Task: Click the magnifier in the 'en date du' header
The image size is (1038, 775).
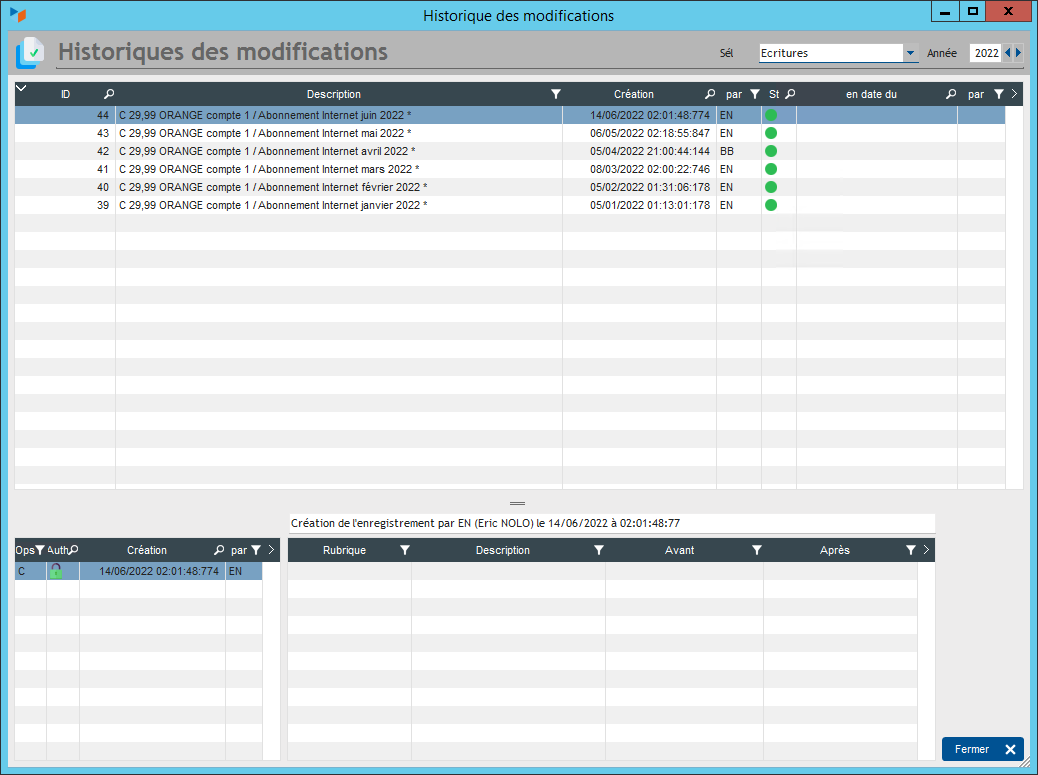Action: [x=951, y=94]
